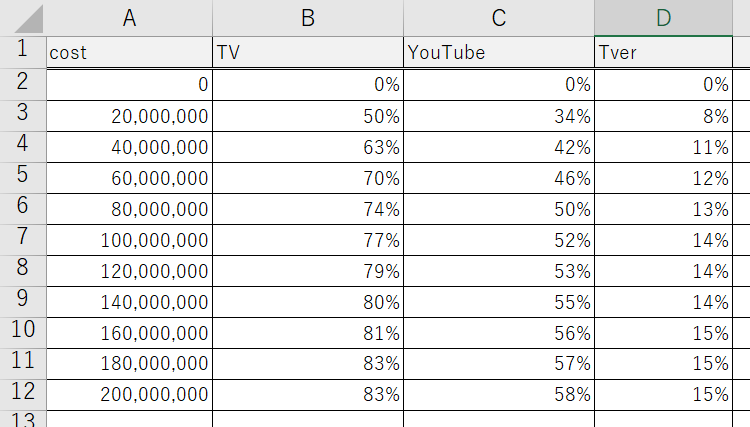Screen dimensions: 750x427
Task: Select cell containing 20,000,000
Action: pos(129,116)
